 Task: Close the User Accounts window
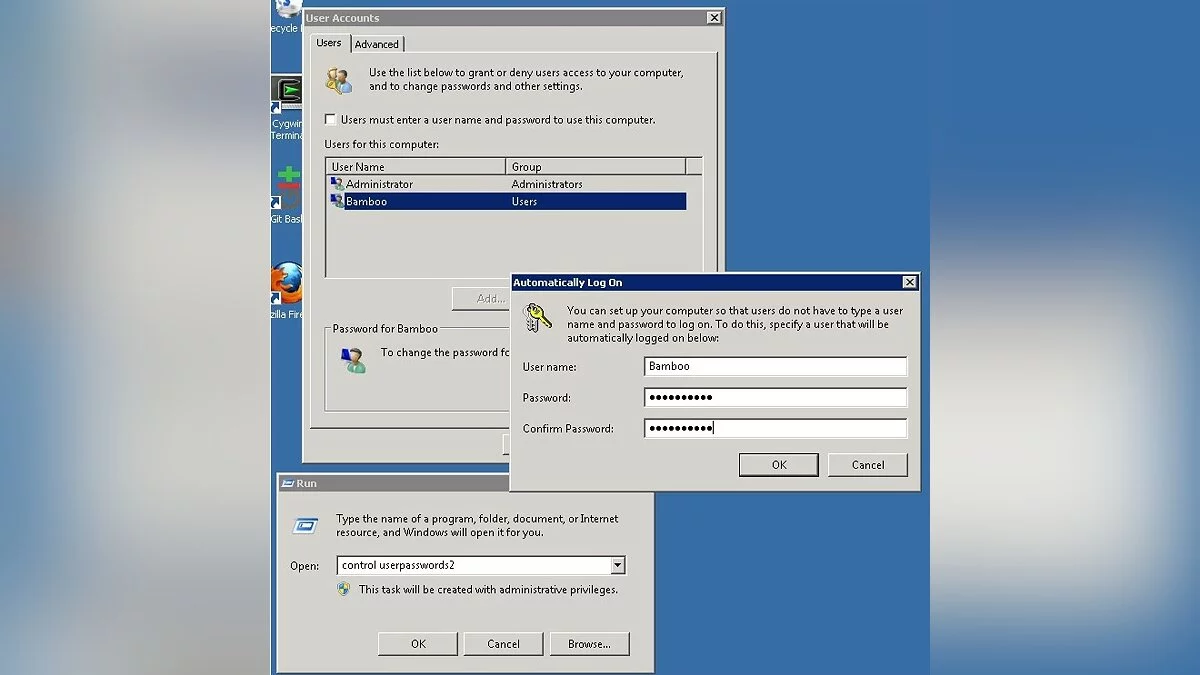coord(713,18)
